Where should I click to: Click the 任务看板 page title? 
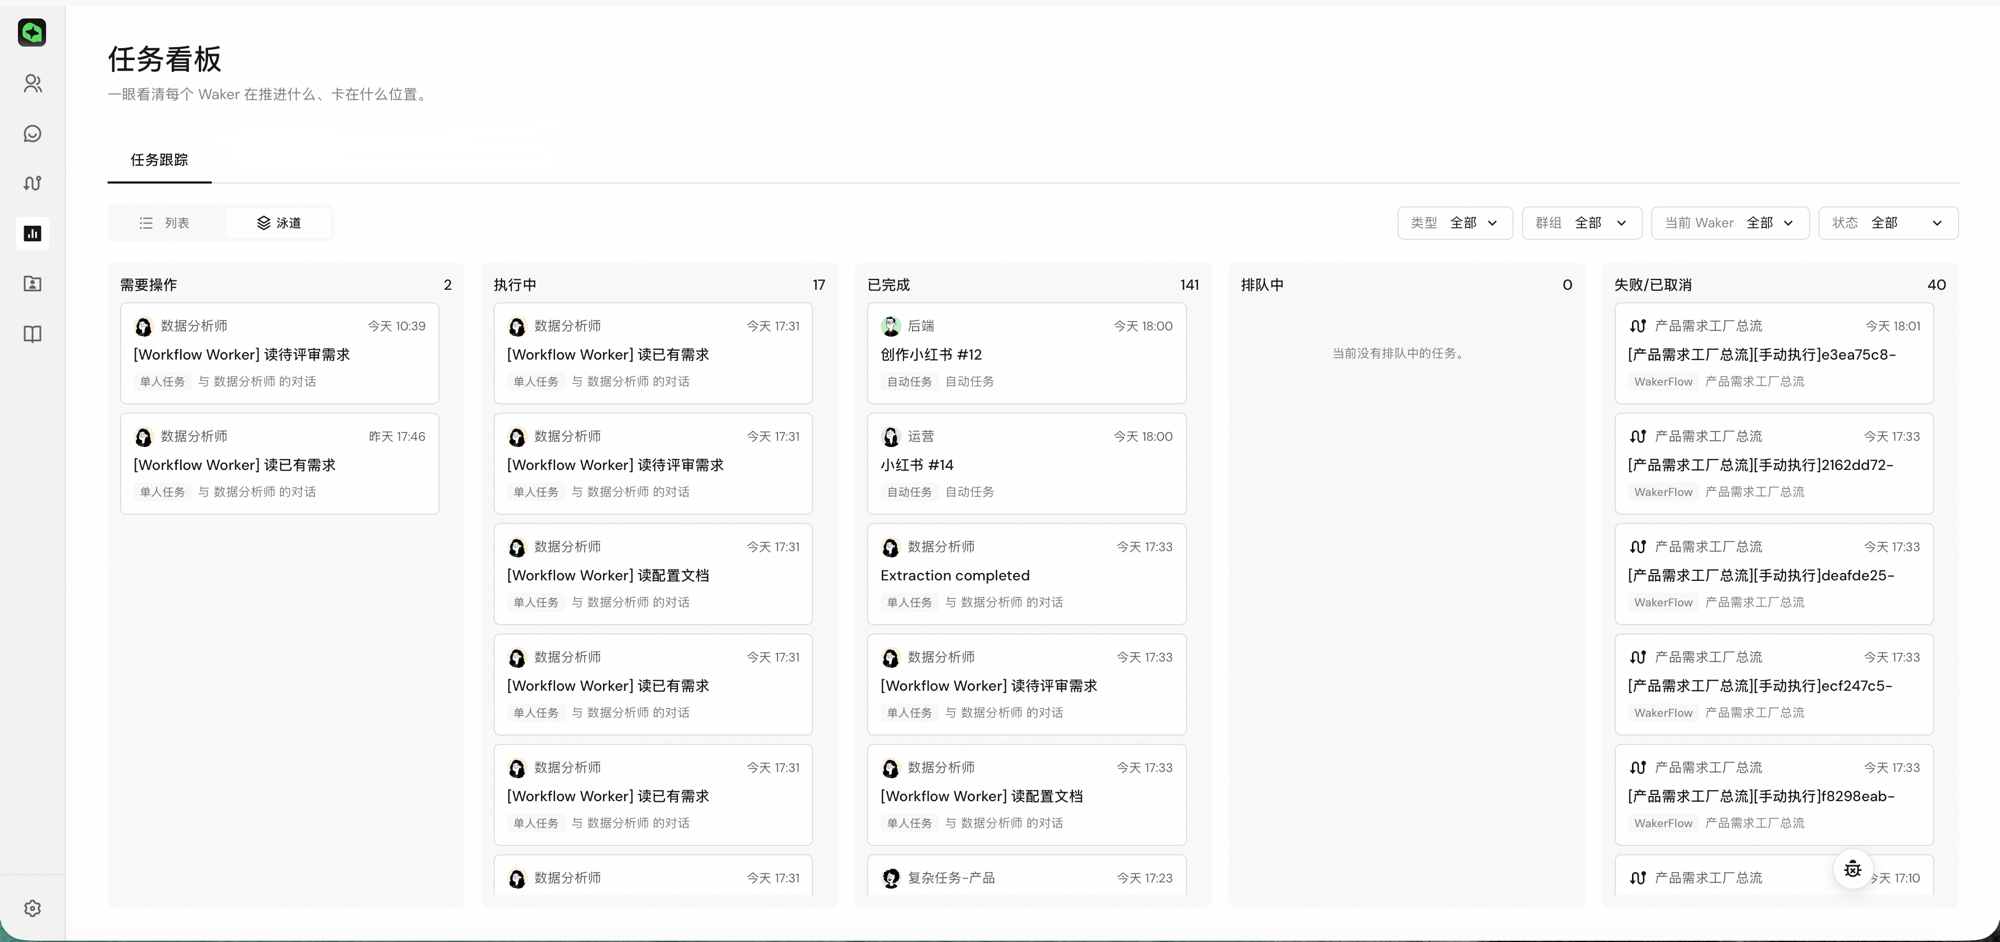click(164, 59)
